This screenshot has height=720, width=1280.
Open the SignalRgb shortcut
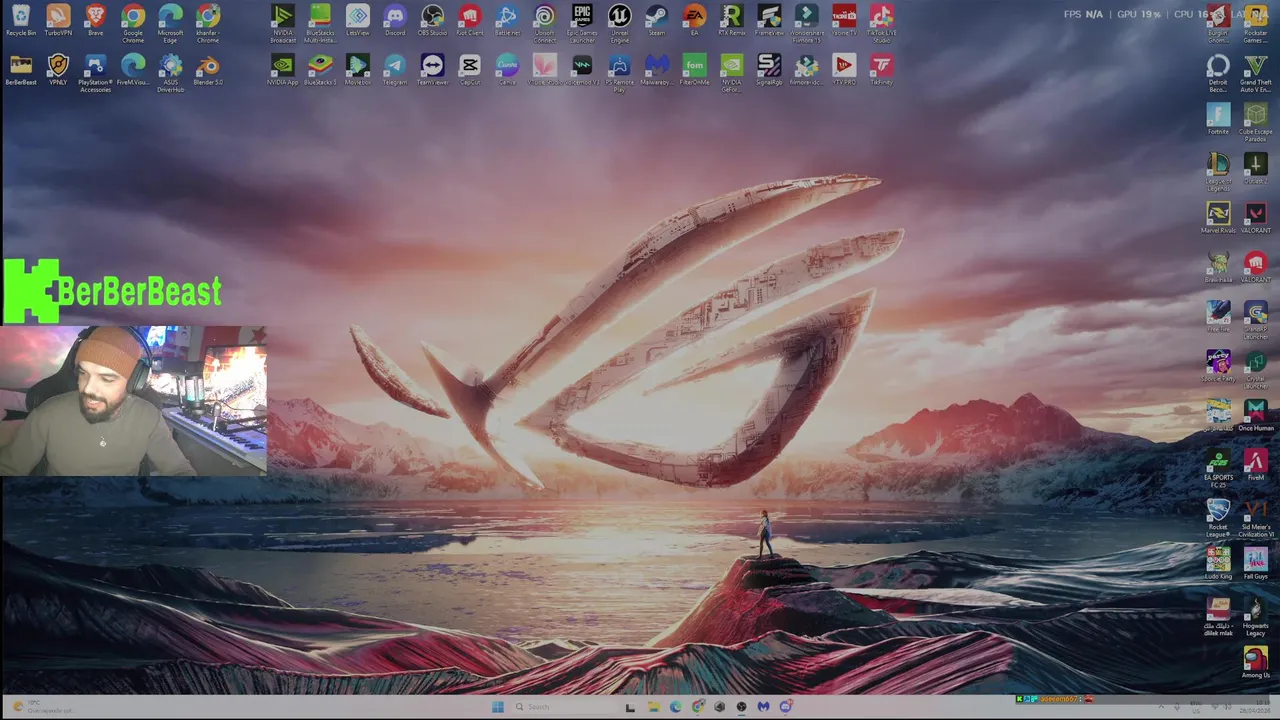[769, 70]
